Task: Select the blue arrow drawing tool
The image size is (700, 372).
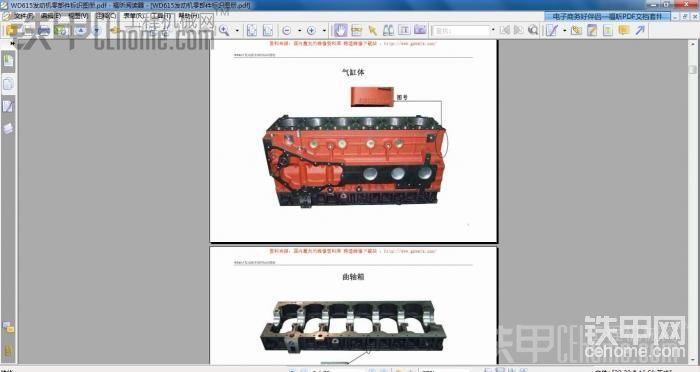Action: pyautogui.click(x=640, y=30)
